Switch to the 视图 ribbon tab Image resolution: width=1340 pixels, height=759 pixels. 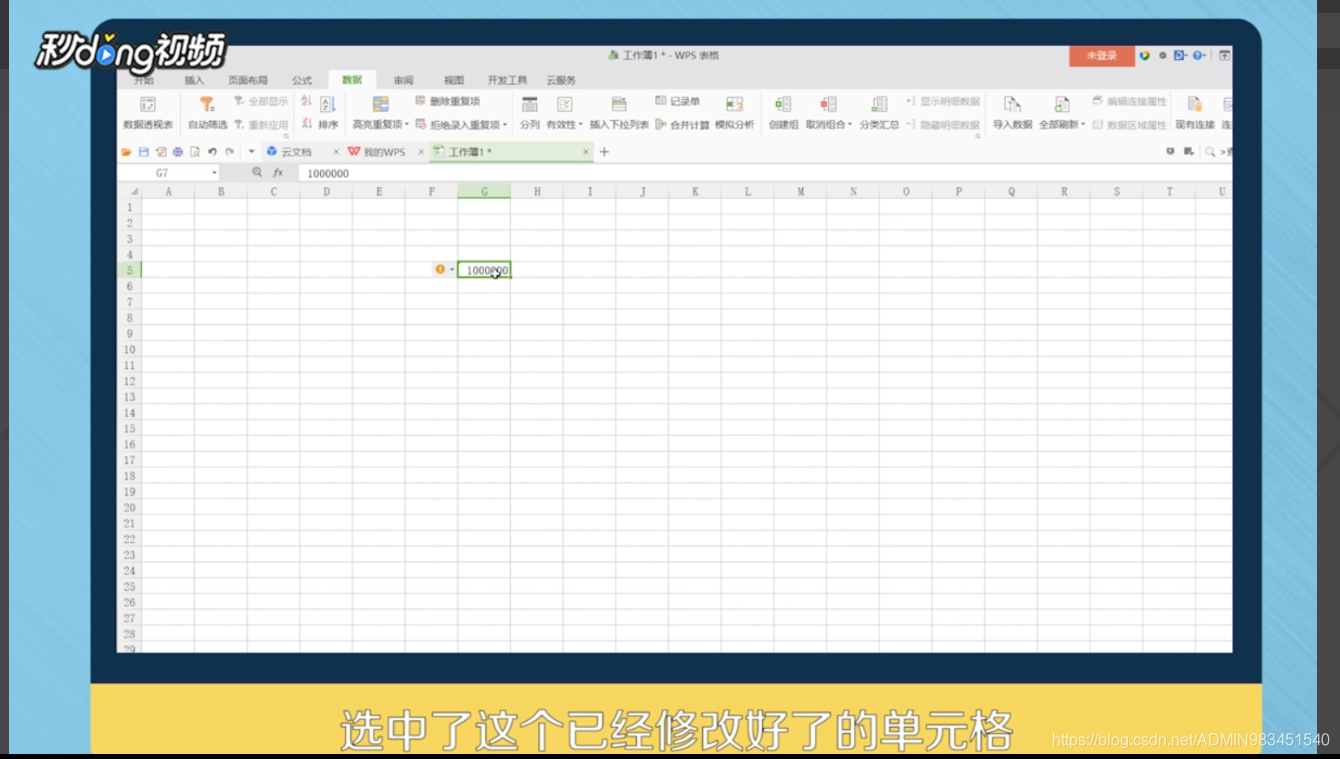[x=454, y=80]
